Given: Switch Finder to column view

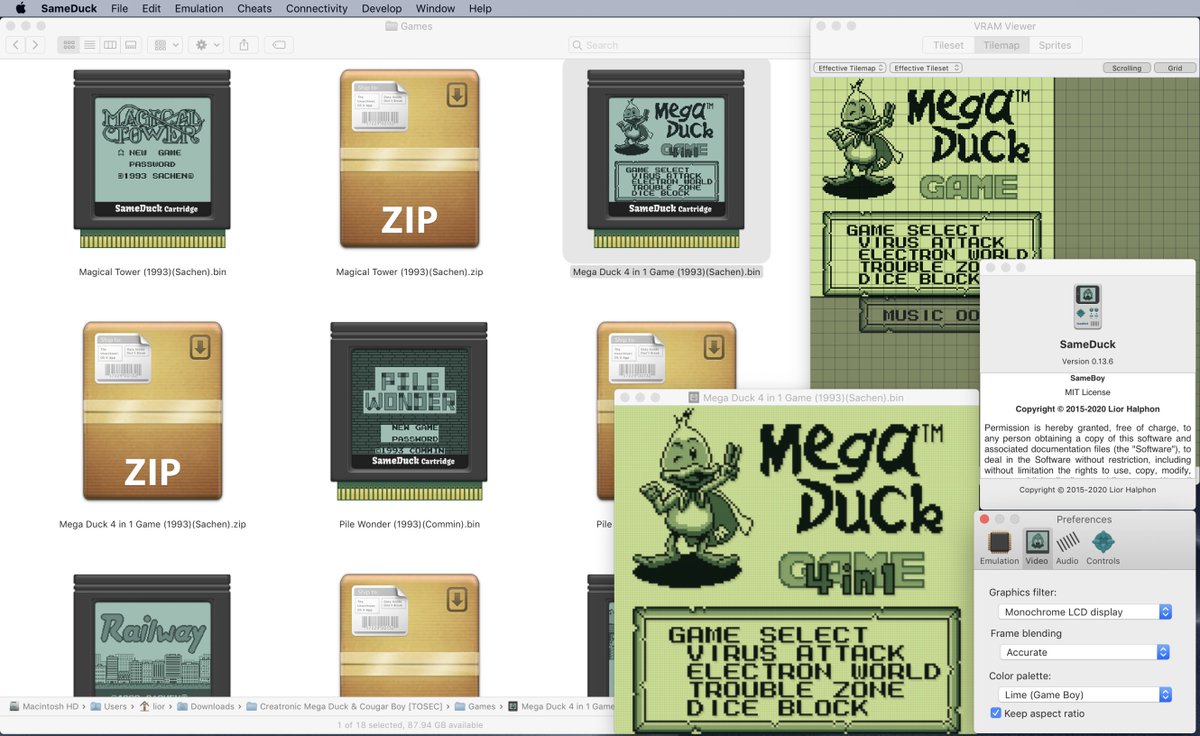Looking at the screenshot, I should tap(110, 45).
